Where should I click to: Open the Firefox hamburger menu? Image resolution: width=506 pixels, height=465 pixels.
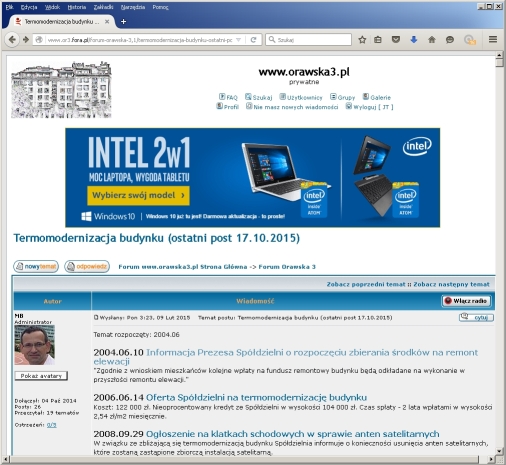pyautogui.click(x=493, y=39)
